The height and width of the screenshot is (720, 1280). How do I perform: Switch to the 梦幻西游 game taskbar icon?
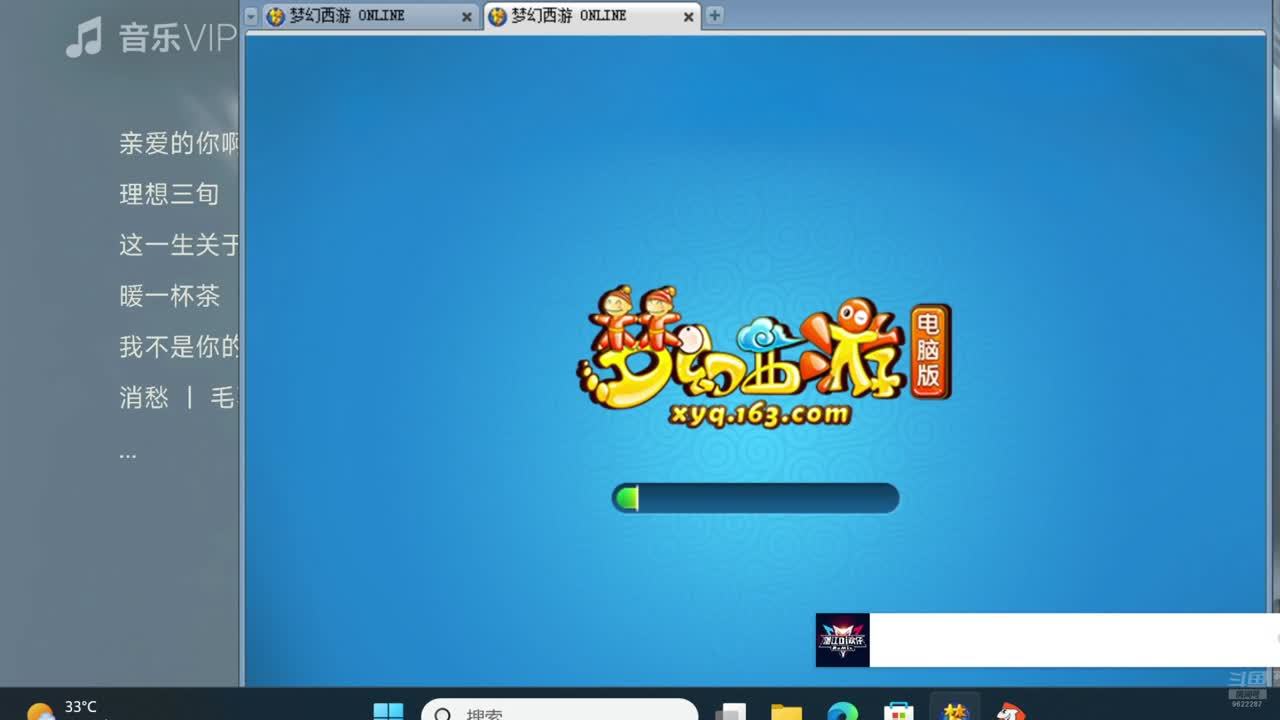[x=955, y=710]
